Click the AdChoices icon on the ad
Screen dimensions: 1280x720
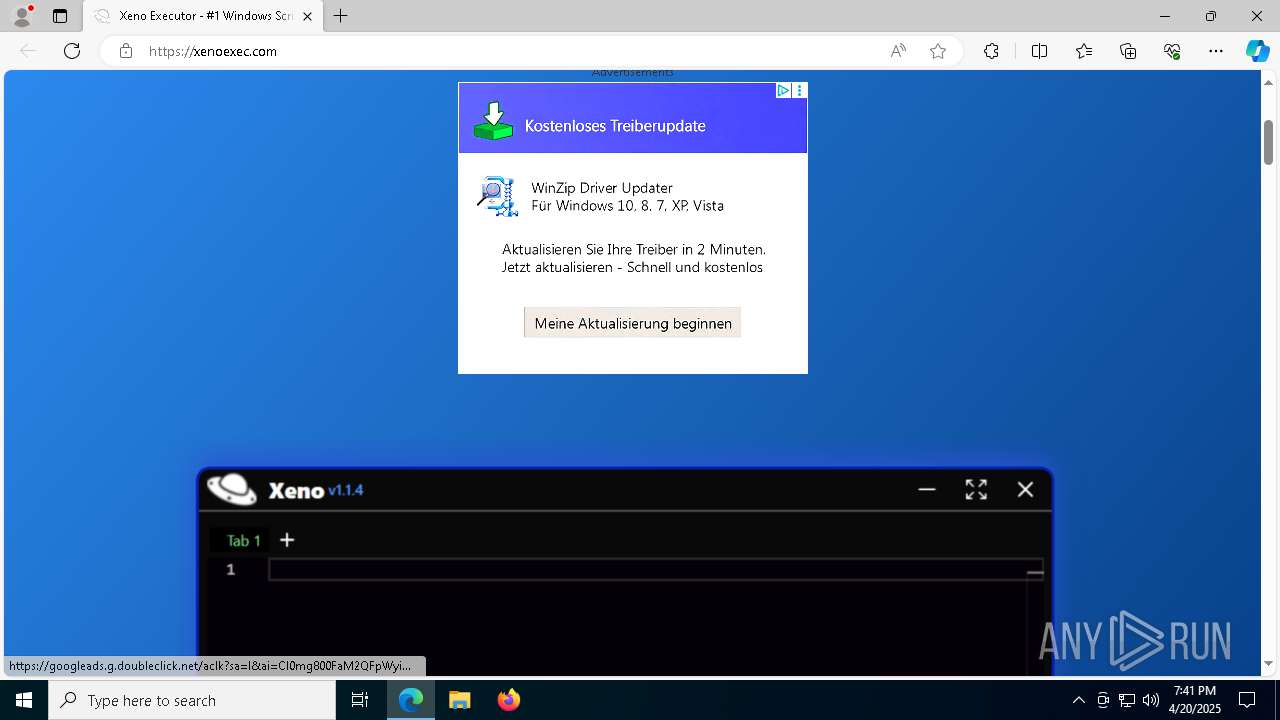784,90
